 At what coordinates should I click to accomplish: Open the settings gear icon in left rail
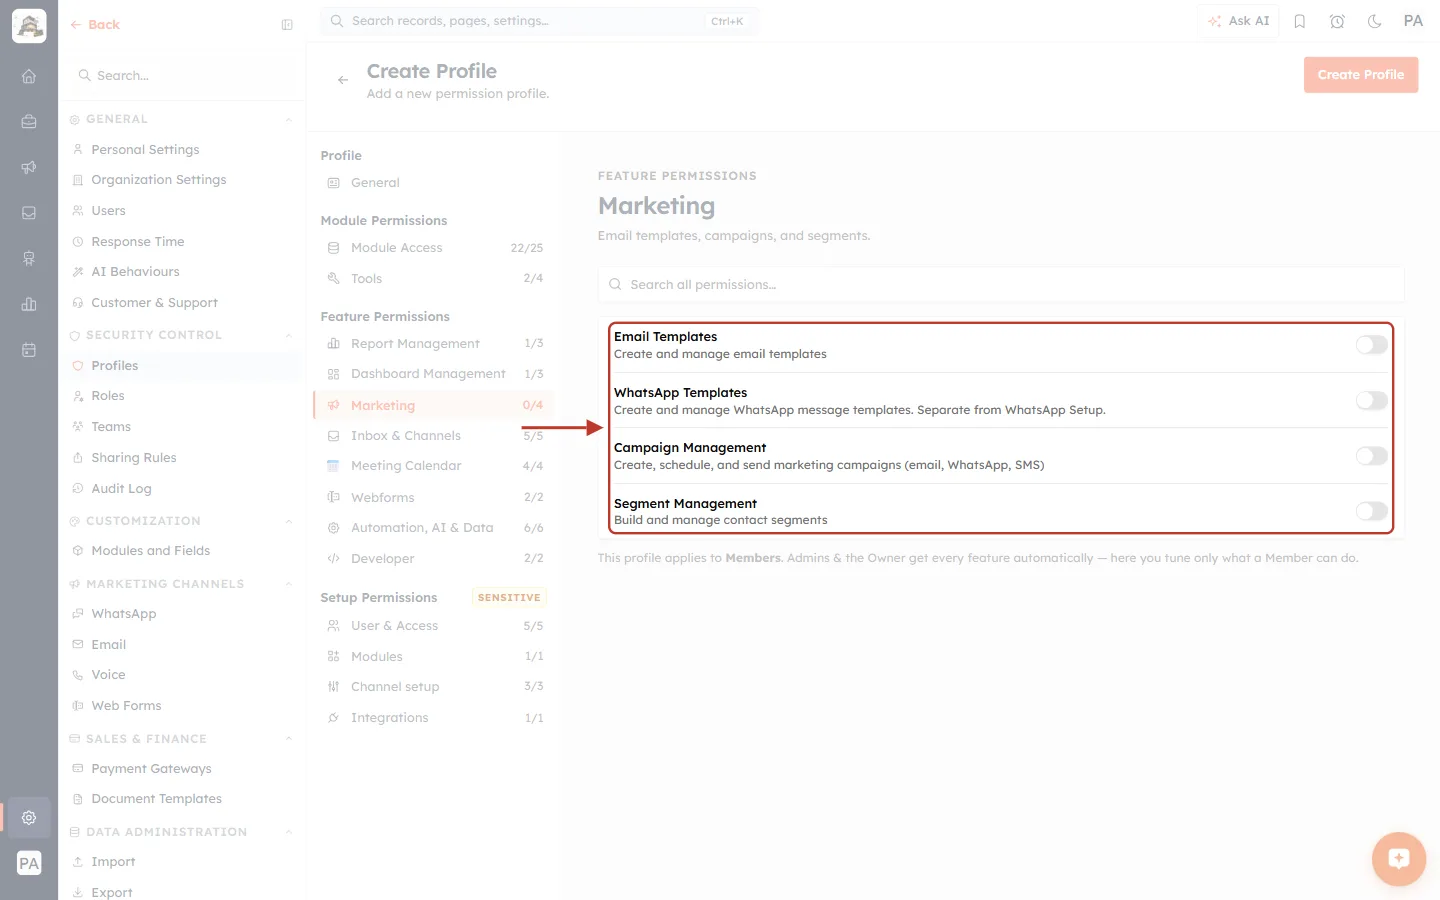click(x=29, y=817)
